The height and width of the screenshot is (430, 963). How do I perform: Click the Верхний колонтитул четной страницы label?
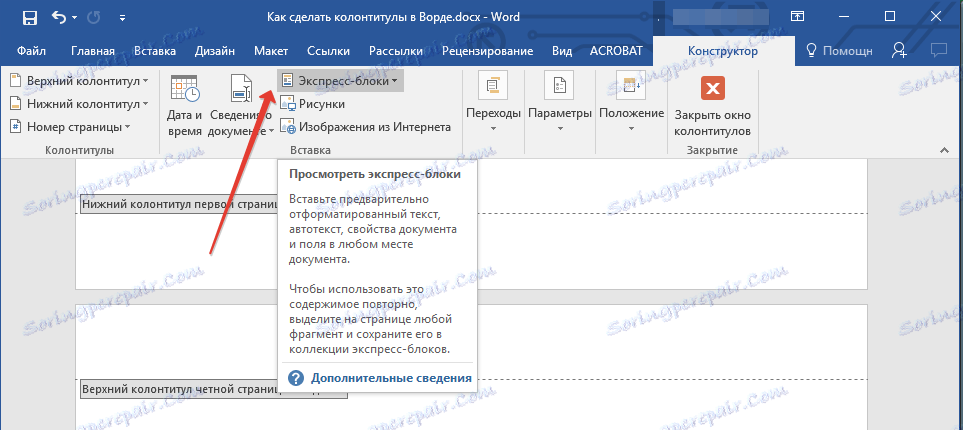tap(214, 389)
